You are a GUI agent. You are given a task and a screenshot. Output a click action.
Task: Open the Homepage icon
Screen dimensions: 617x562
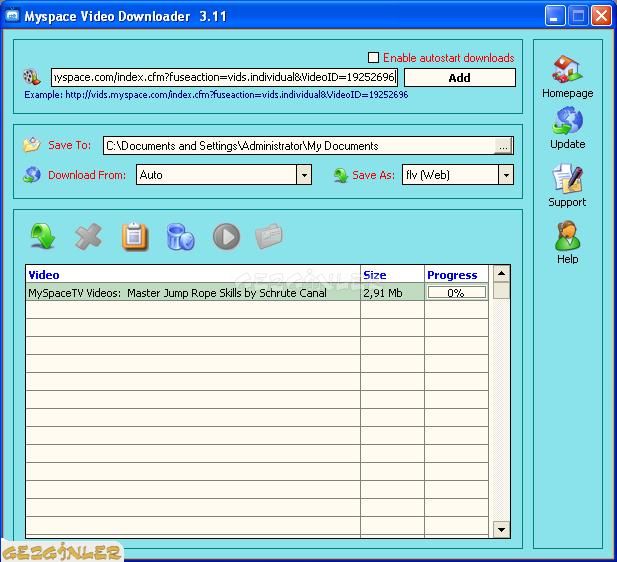[567, 69]
